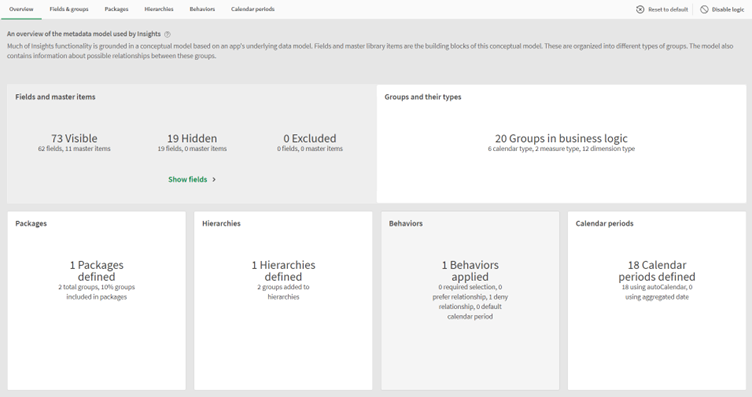This screenshot has width=752, height=397.
Task: Switch to the Packages tab
Action: pyautogui.click(x=117, y=9)
